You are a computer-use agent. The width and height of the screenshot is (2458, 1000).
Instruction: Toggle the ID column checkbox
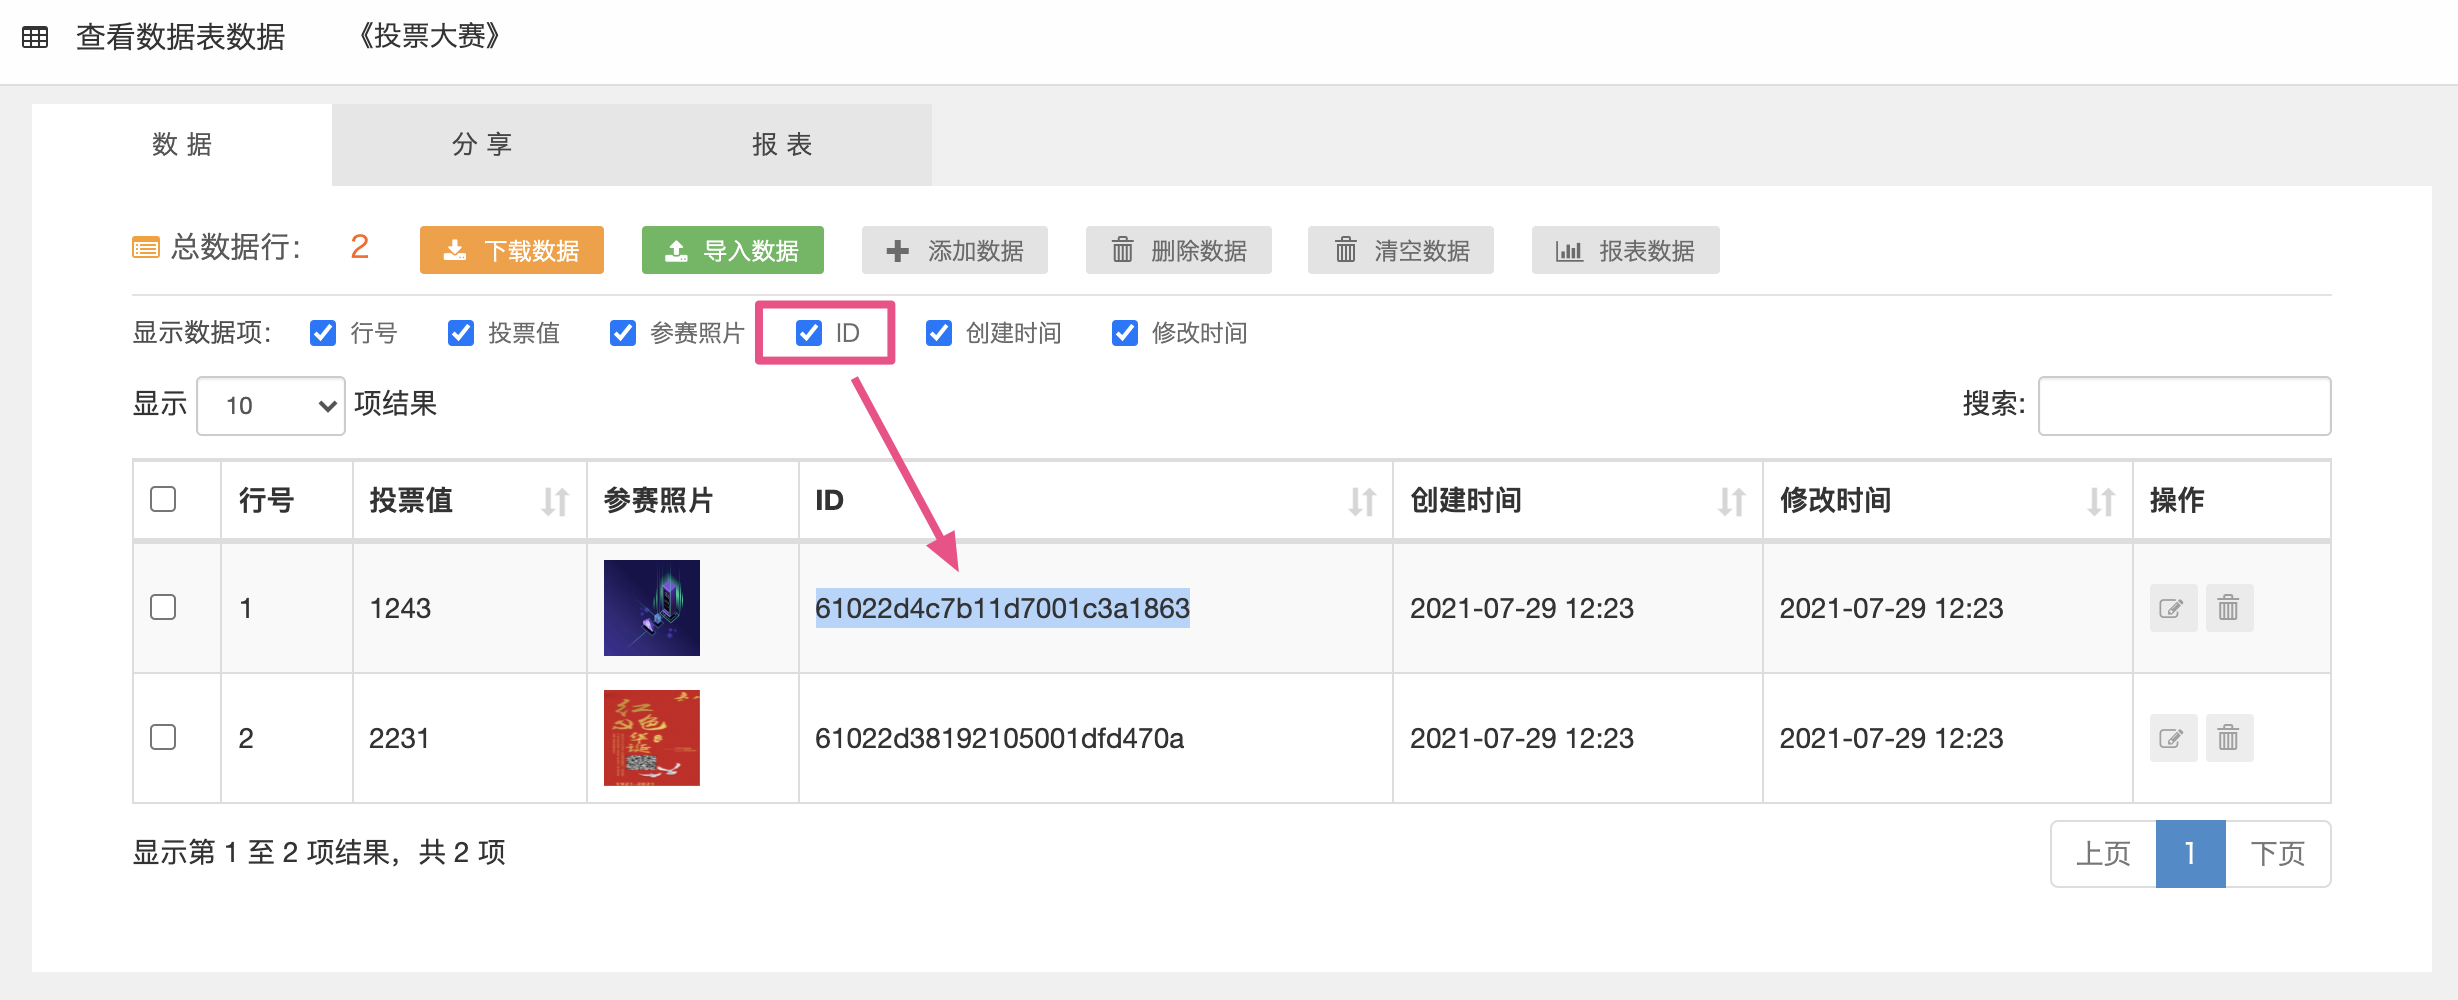[x=809, y=333]
